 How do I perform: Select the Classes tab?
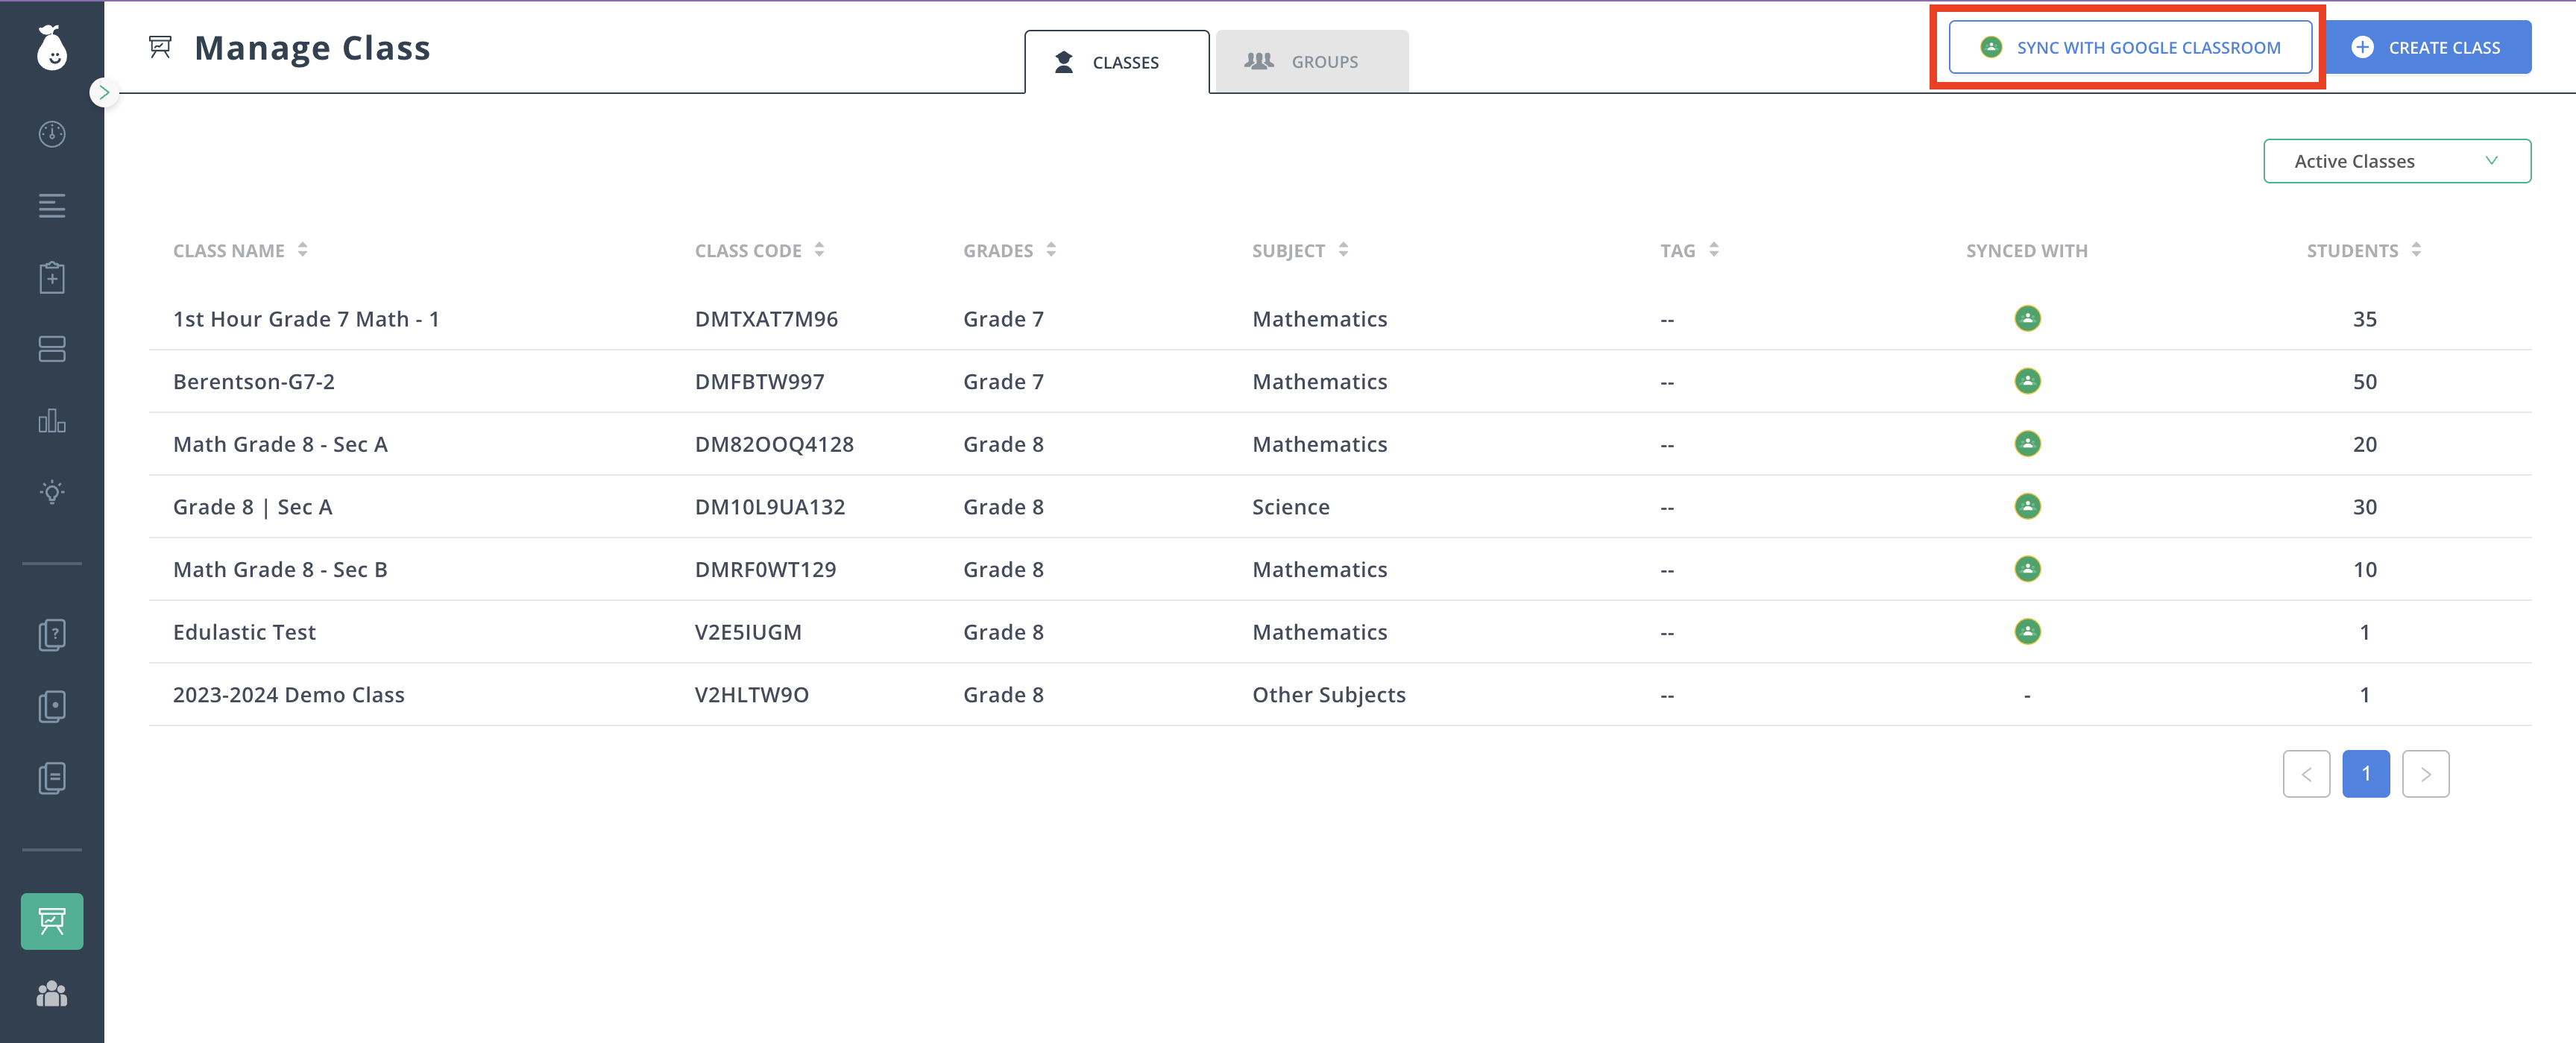click(x=1116, y=62)
